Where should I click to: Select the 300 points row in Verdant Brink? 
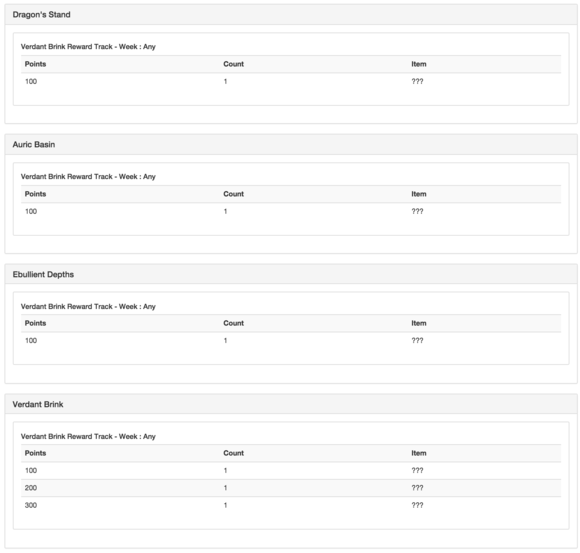(291, 505)
